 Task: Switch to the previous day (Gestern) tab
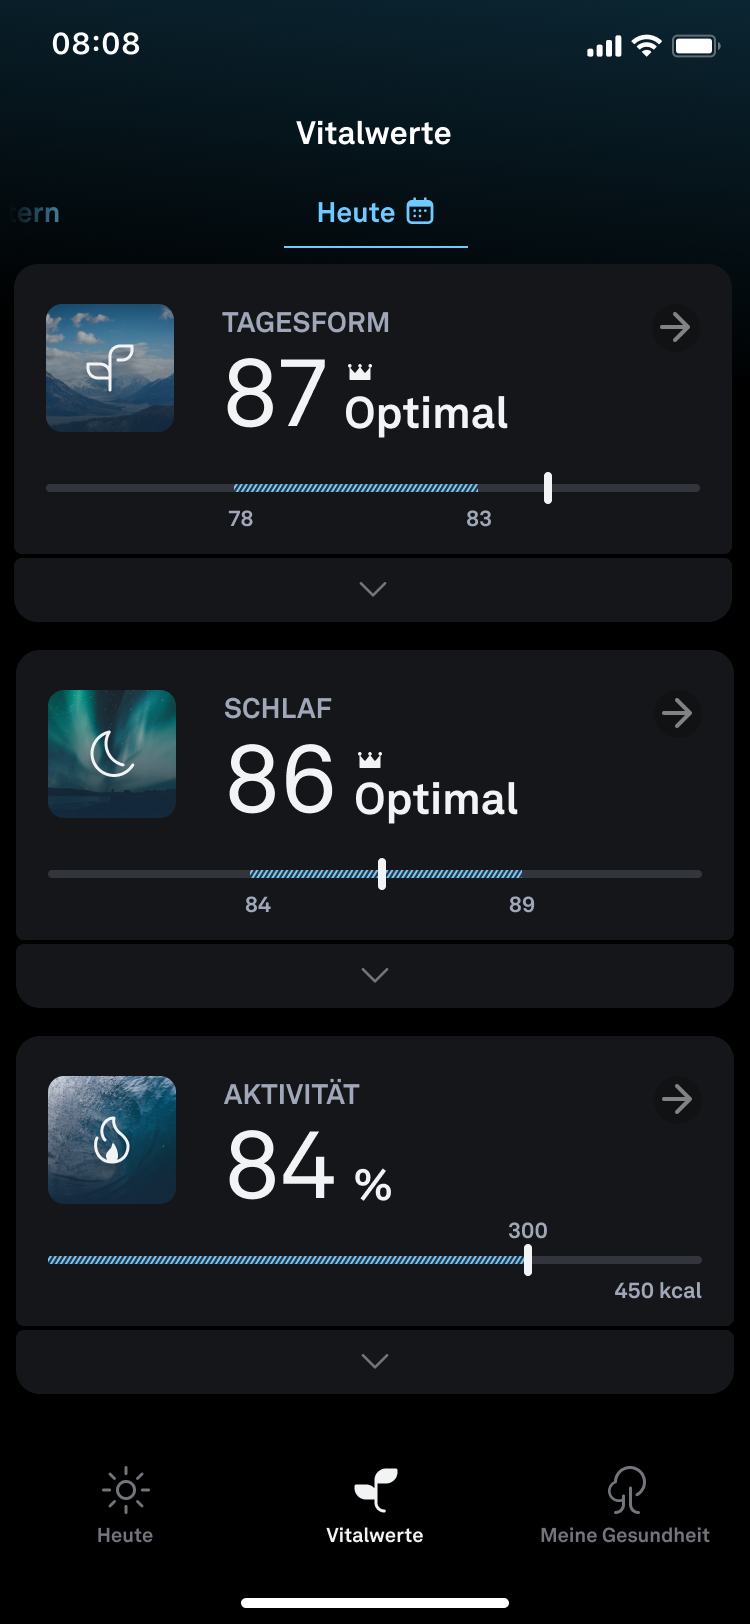(x=36, y=213)
